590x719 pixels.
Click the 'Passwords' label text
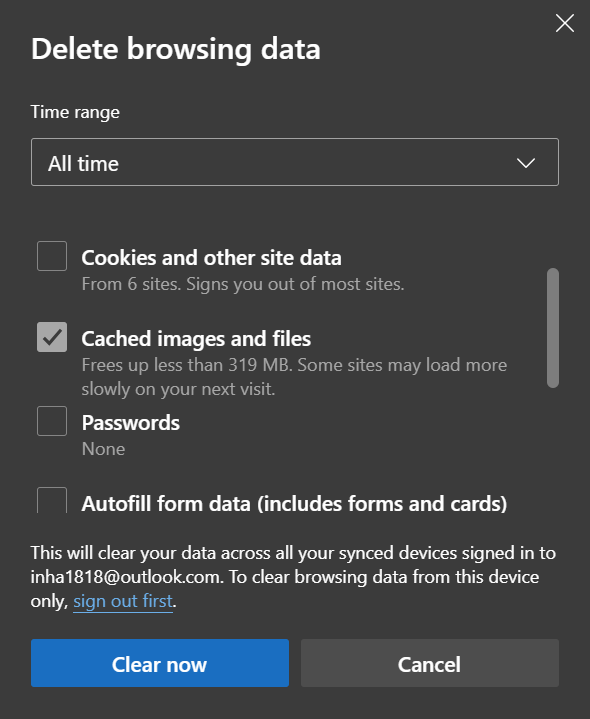[x=131, y=423]
